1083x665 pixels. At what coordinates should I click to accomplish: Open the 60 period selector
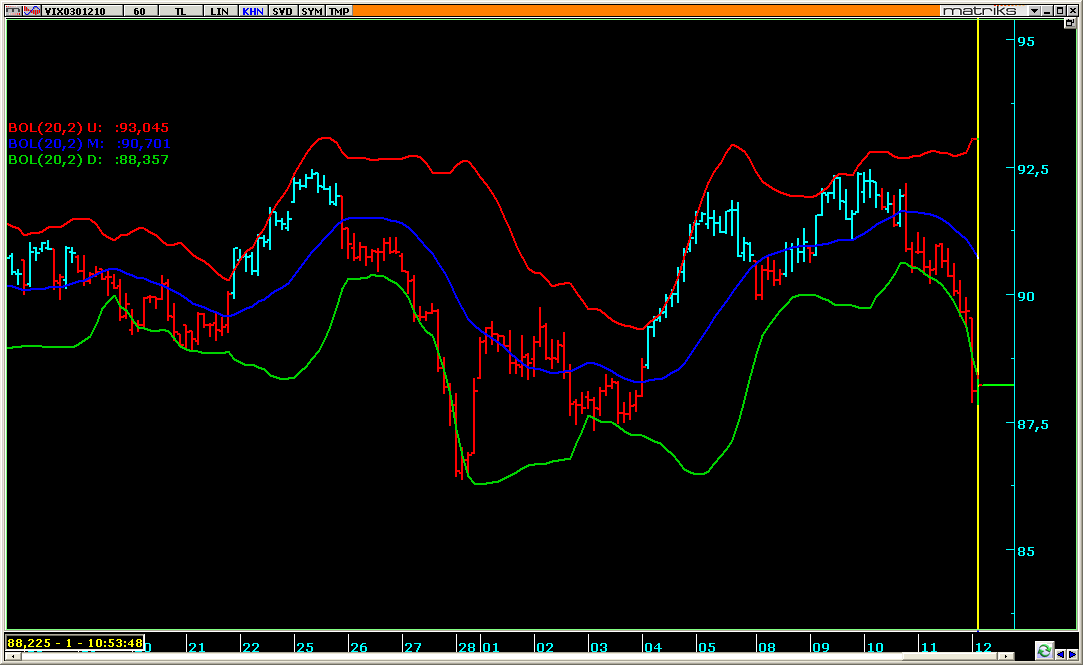pos(139,11)
